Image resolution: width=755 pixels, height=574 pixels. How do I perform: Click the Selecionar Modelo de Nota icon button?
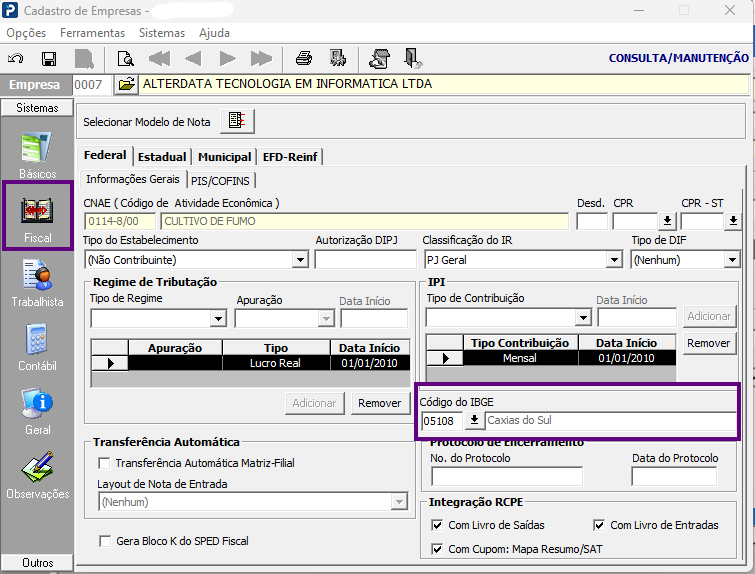[x=237, y=121]
